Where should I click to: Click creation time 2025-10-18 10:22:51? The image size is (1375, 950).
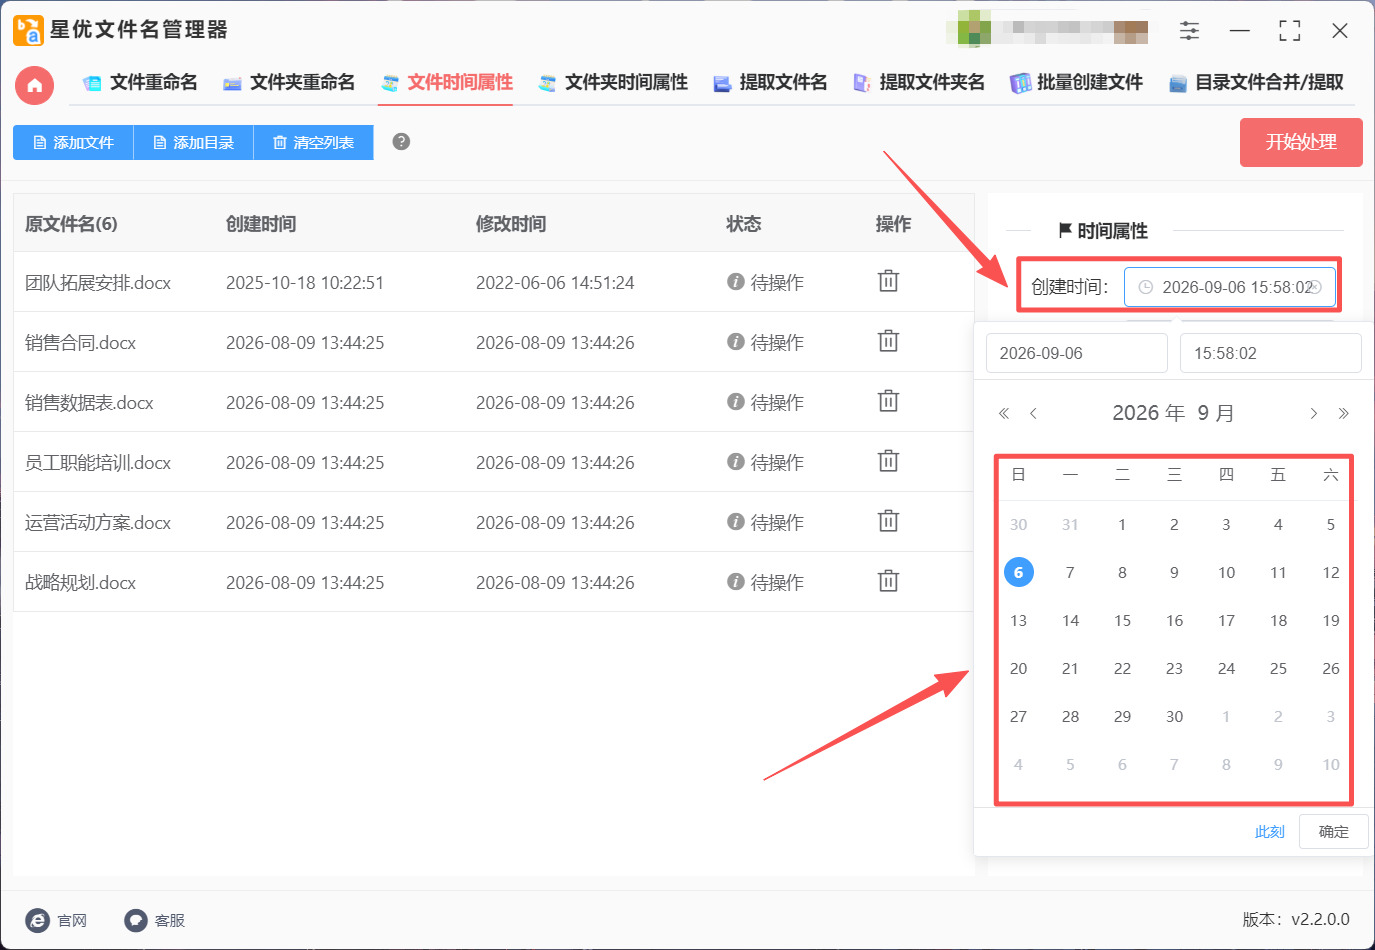tap(305, 283)
